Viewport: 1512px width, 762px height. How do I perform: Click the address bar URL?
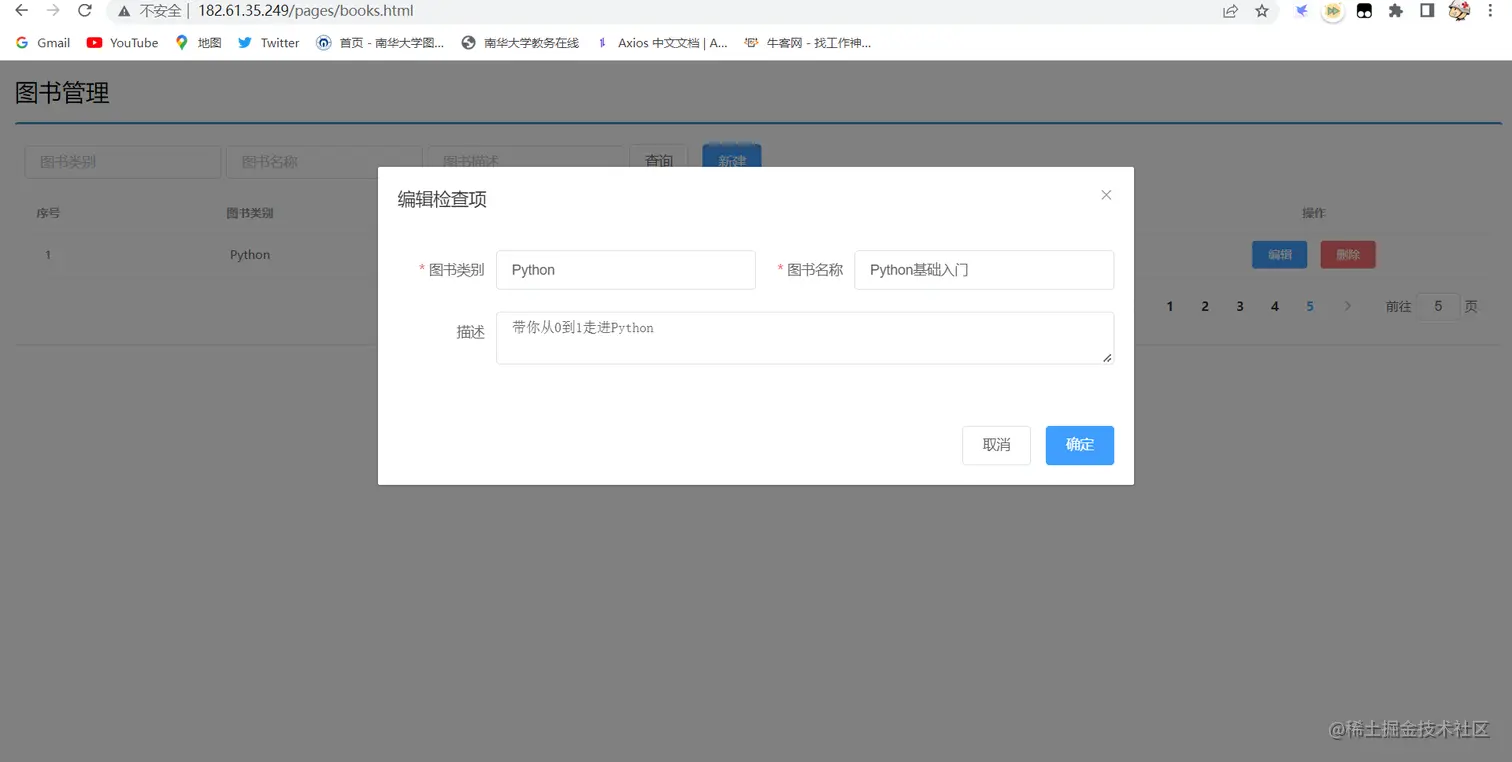[x=305, y=11]
